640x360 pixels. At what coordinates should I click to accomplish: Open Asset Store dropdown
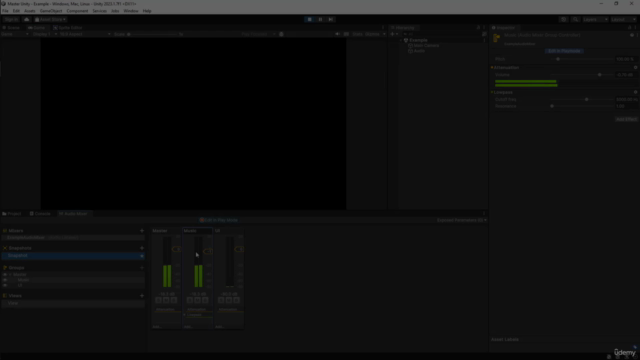[50, 19]
